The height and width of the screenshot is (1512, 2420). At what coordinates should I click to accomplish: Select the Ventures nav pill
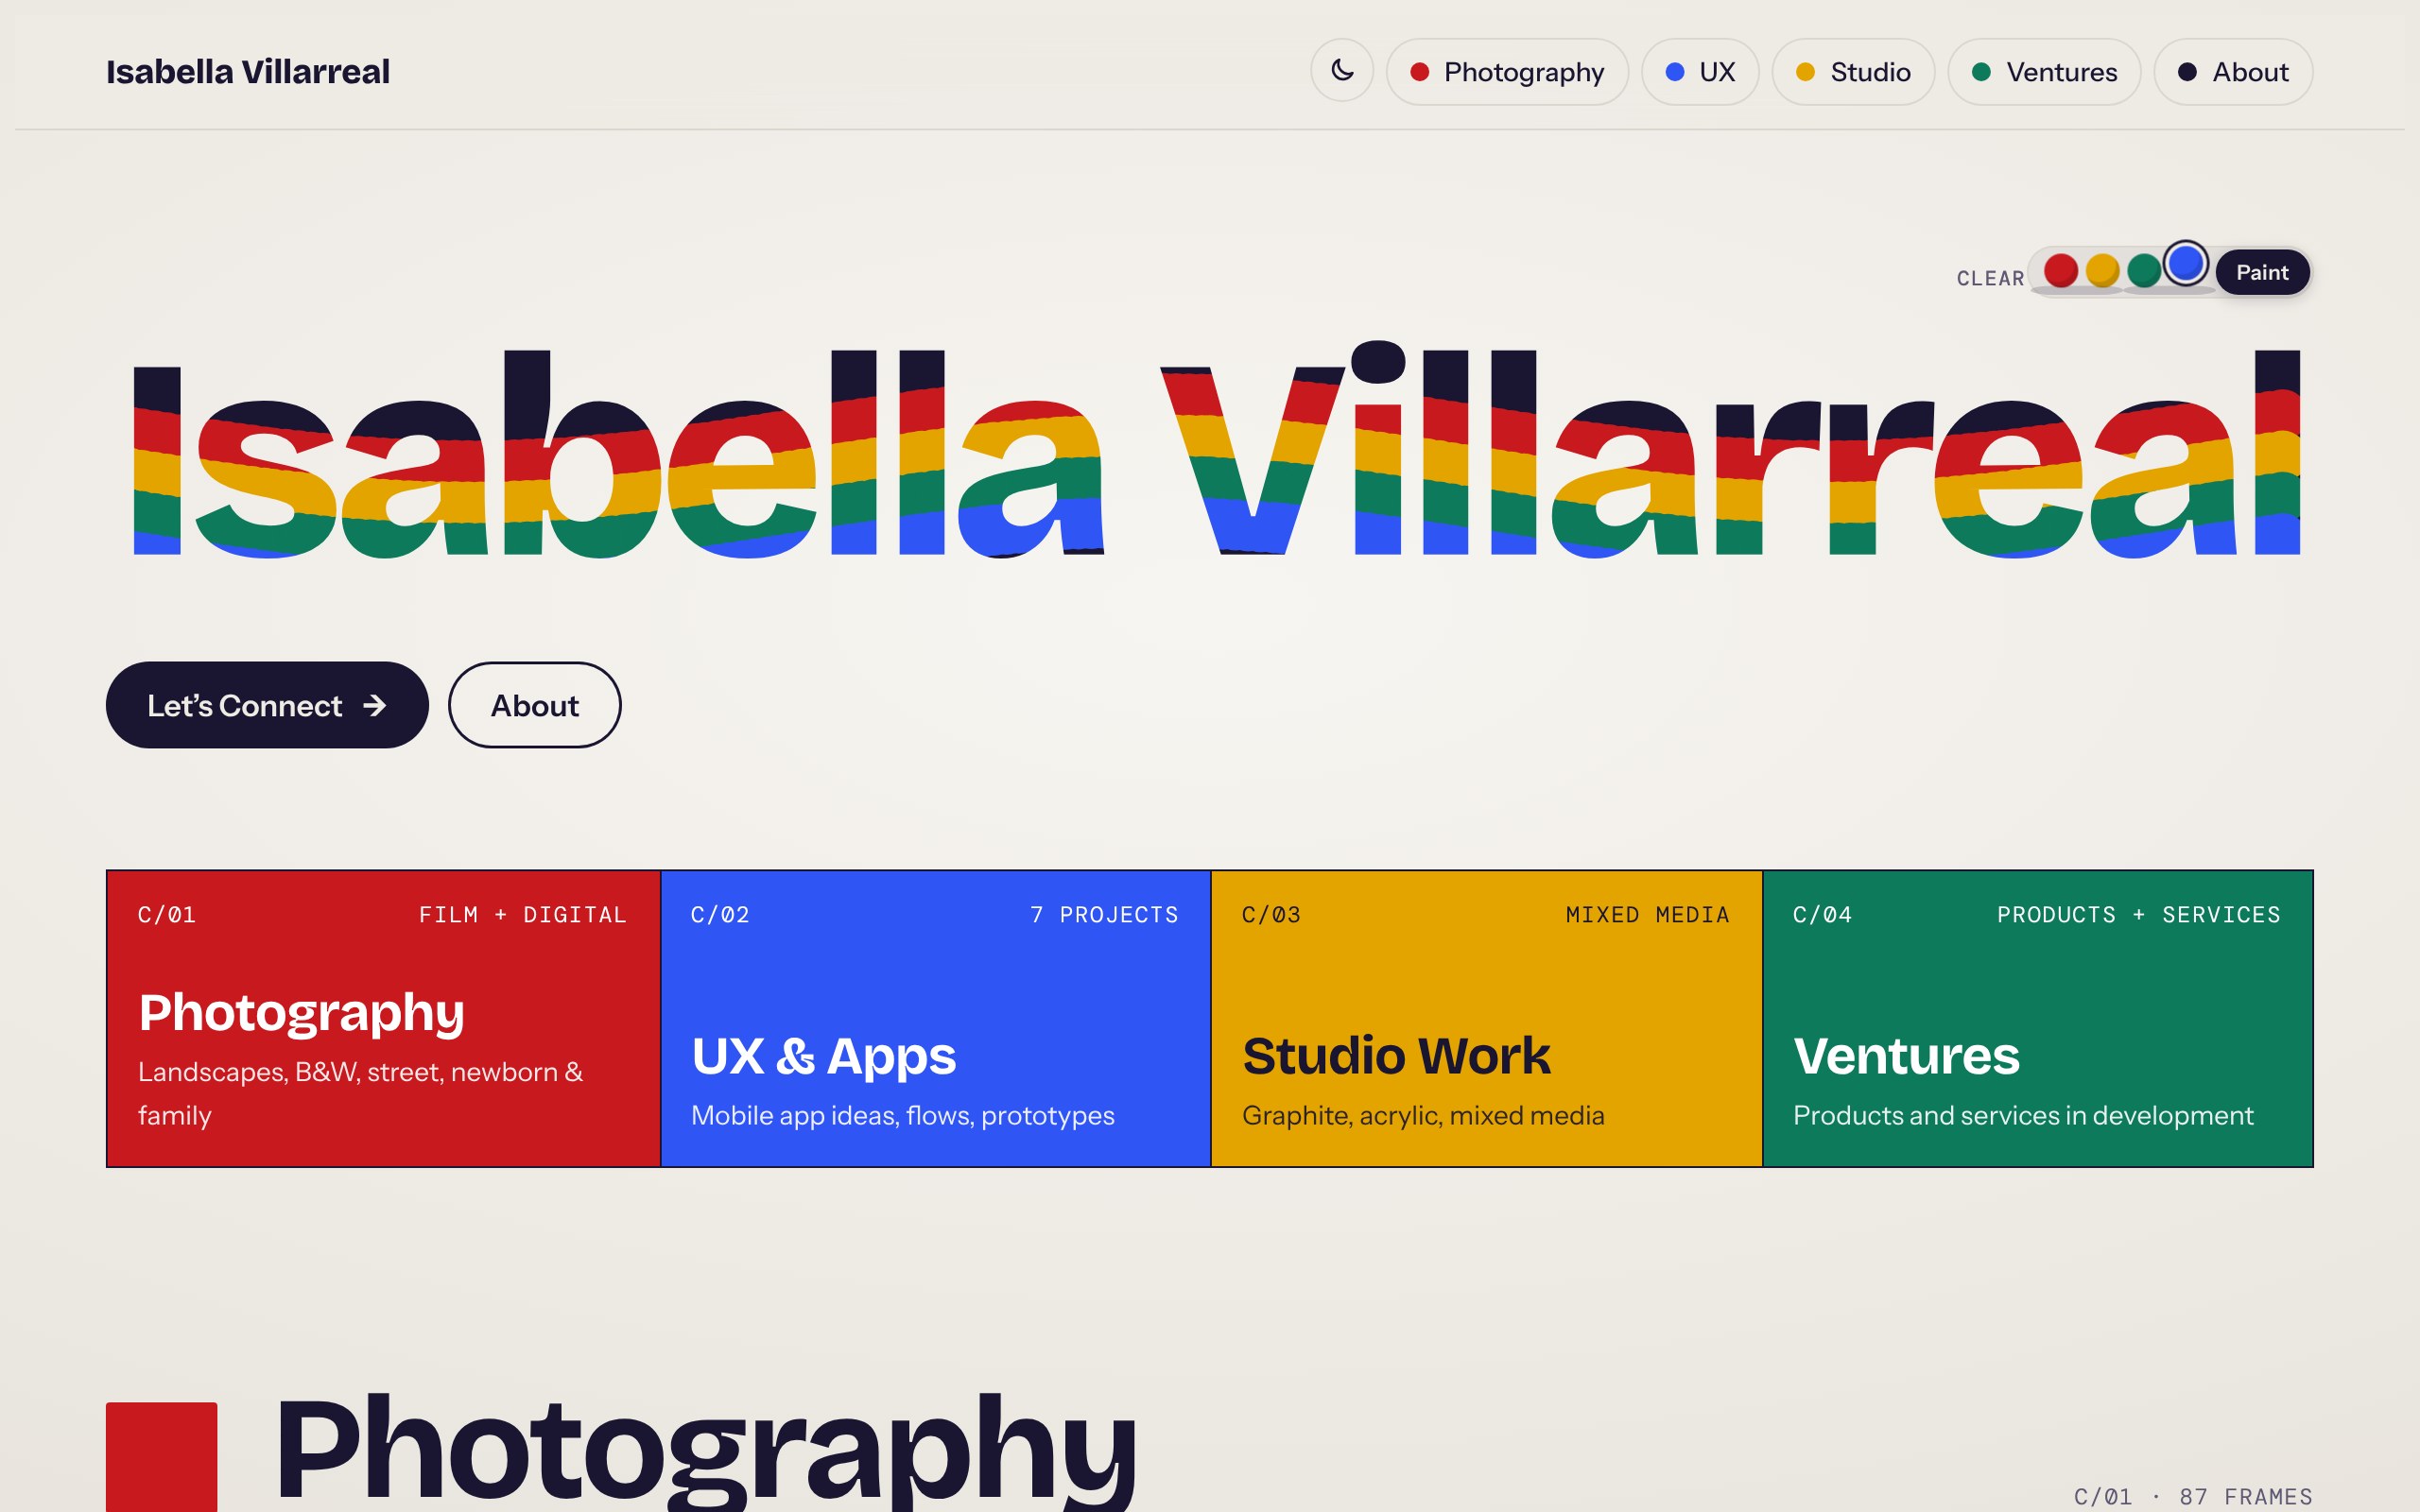pos(2044,72)
